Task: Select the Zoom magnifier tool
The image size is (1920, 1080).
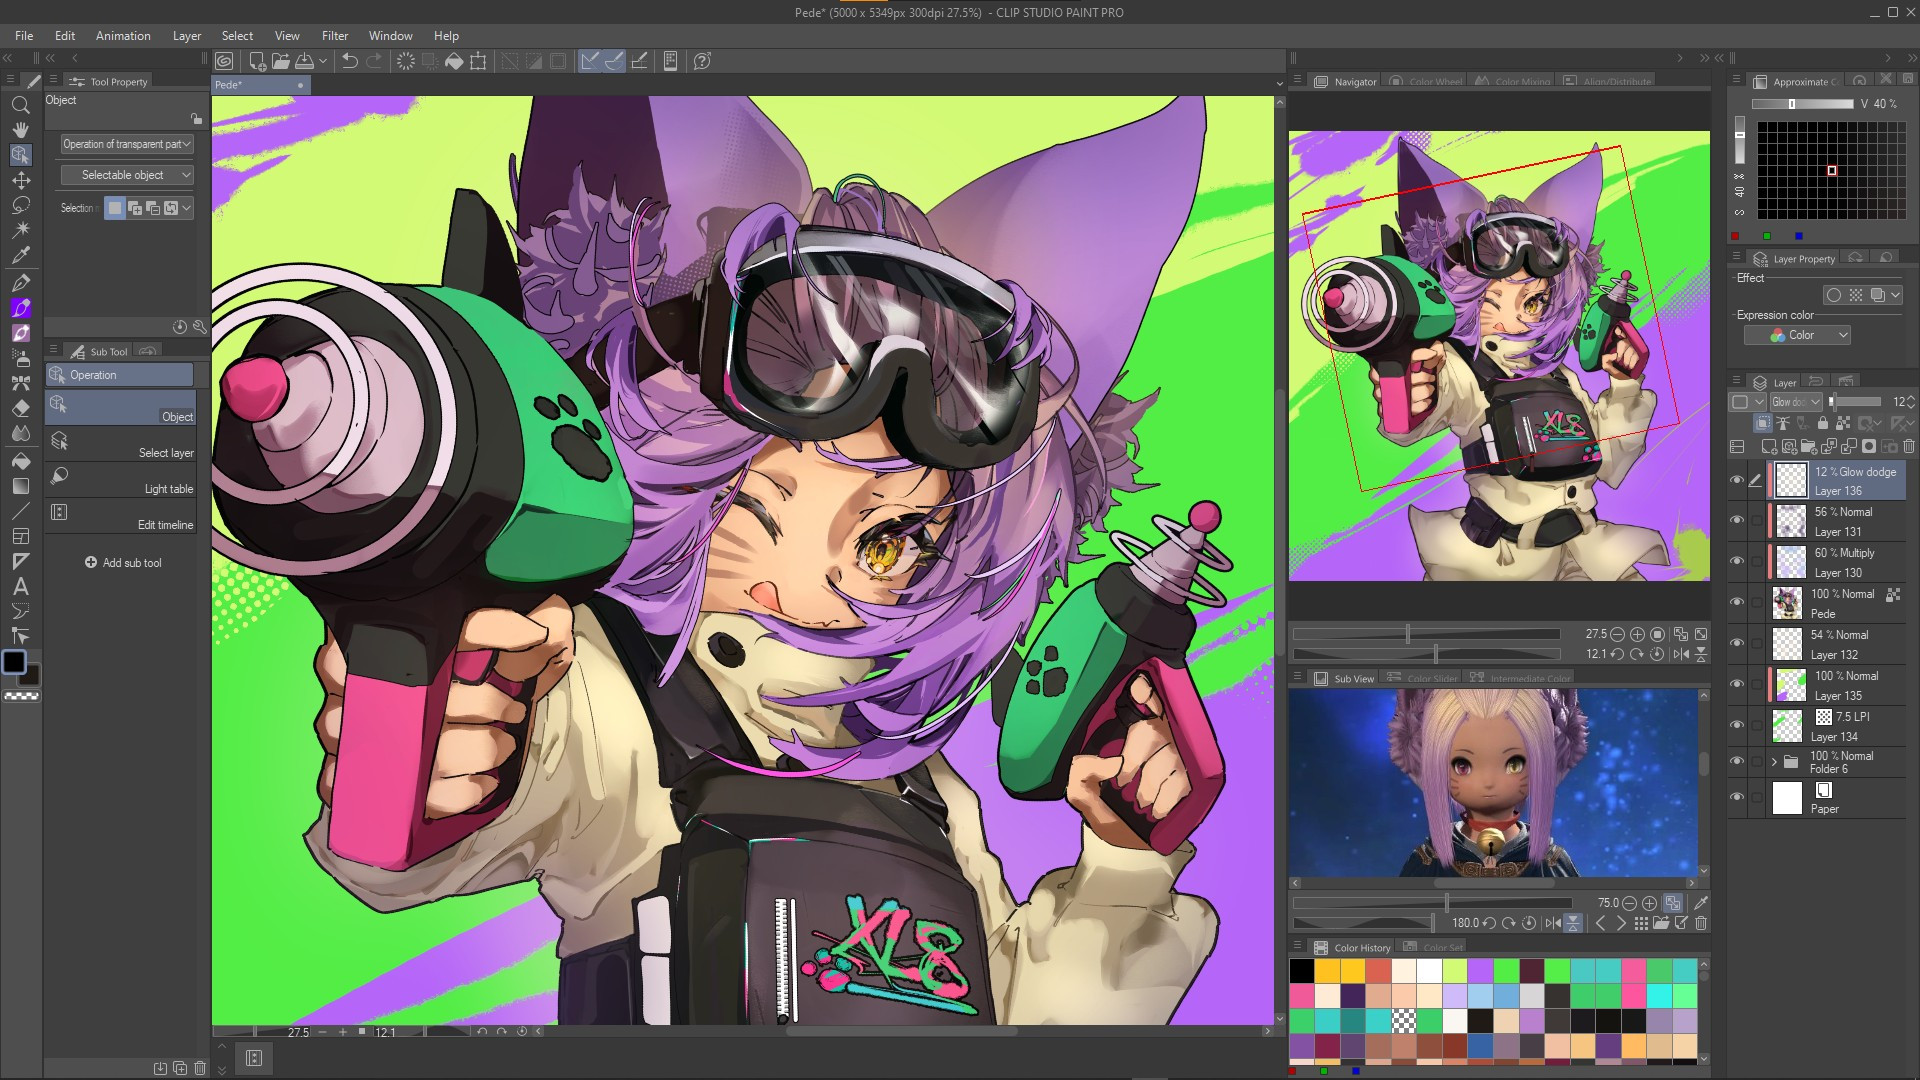Action: tap(20, 105)
